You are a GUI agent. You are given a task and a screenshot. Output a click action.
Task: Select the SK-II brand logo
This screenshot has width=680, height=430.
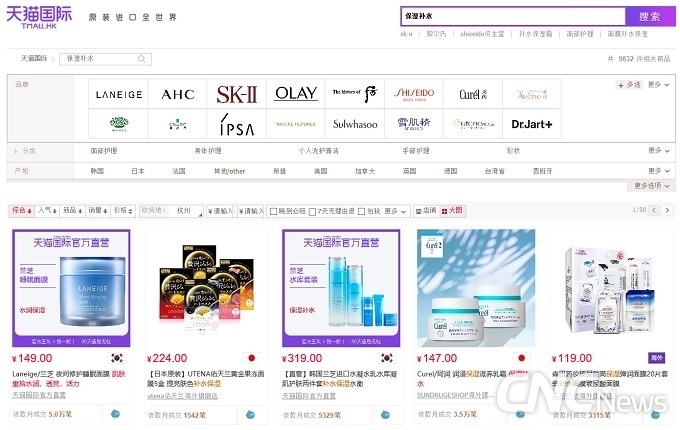[x=237, y=94]
